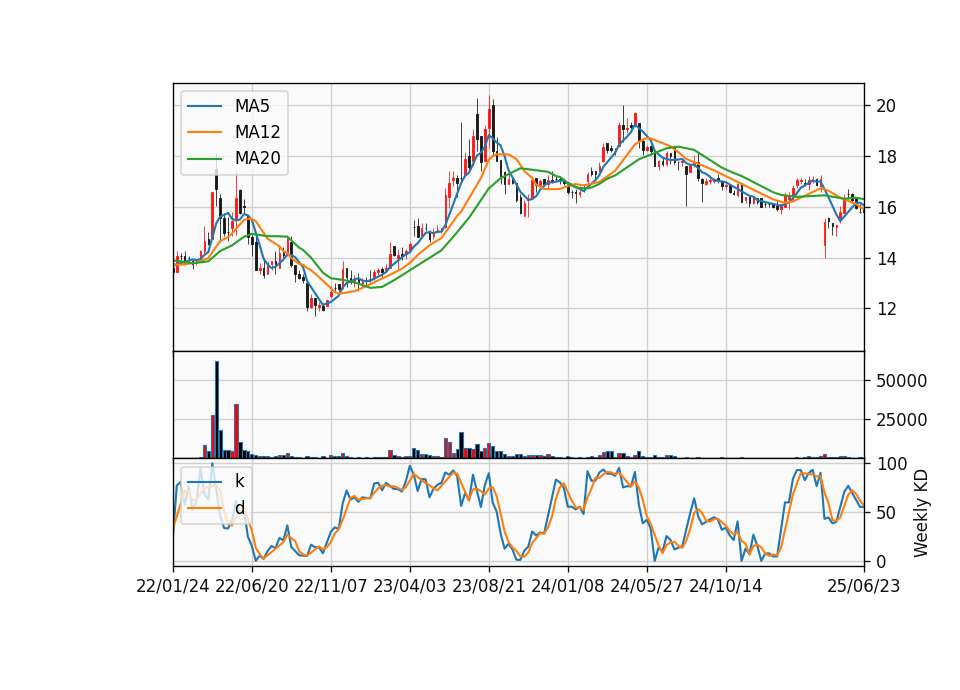
Task: Click the 24/10/14 date axis label
Action: (x=726, y=586)
